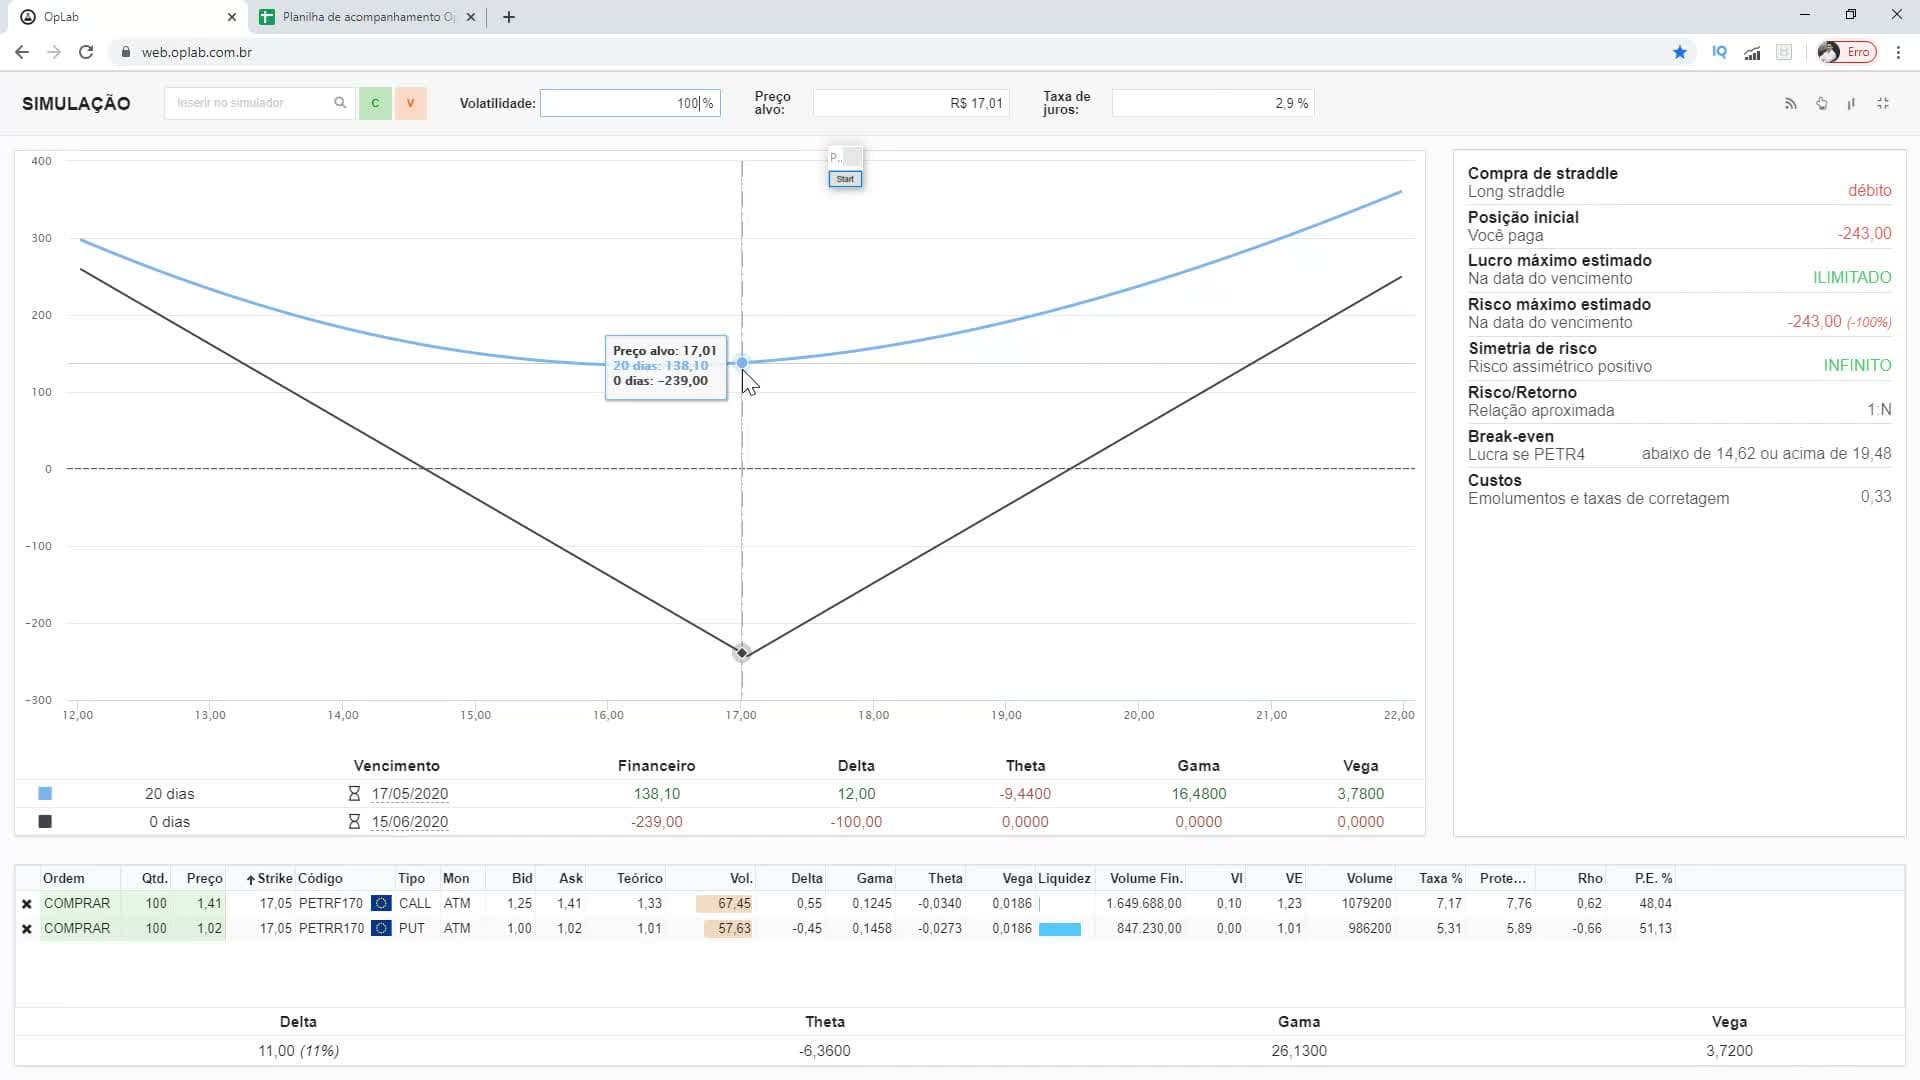Viewport: 1920px width, 1080px height.
Task: Click the search magnifier in simulator field
Action: click(x=340, y=103)
